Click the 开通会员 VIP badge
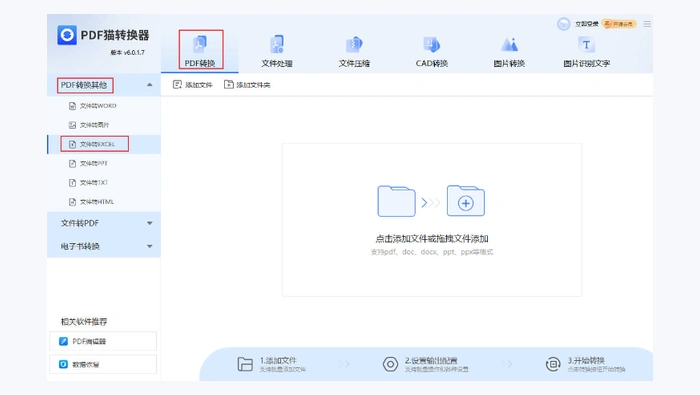This screenshot has width=700, height=395. pyautogui.click(x=619, y=24)
